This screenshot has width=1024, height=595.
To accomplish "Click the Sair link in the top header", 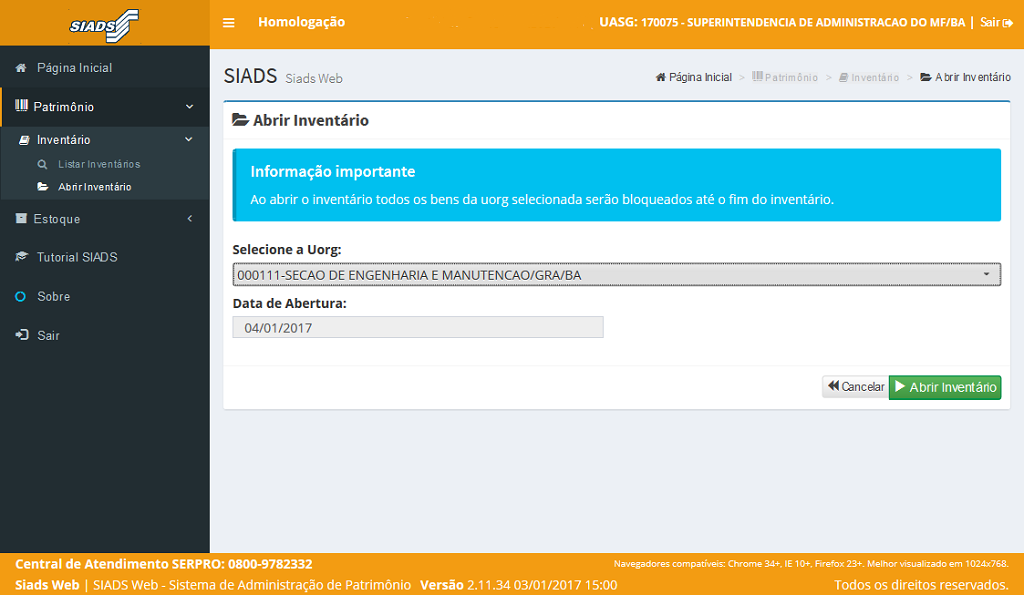I will [990, 23].
